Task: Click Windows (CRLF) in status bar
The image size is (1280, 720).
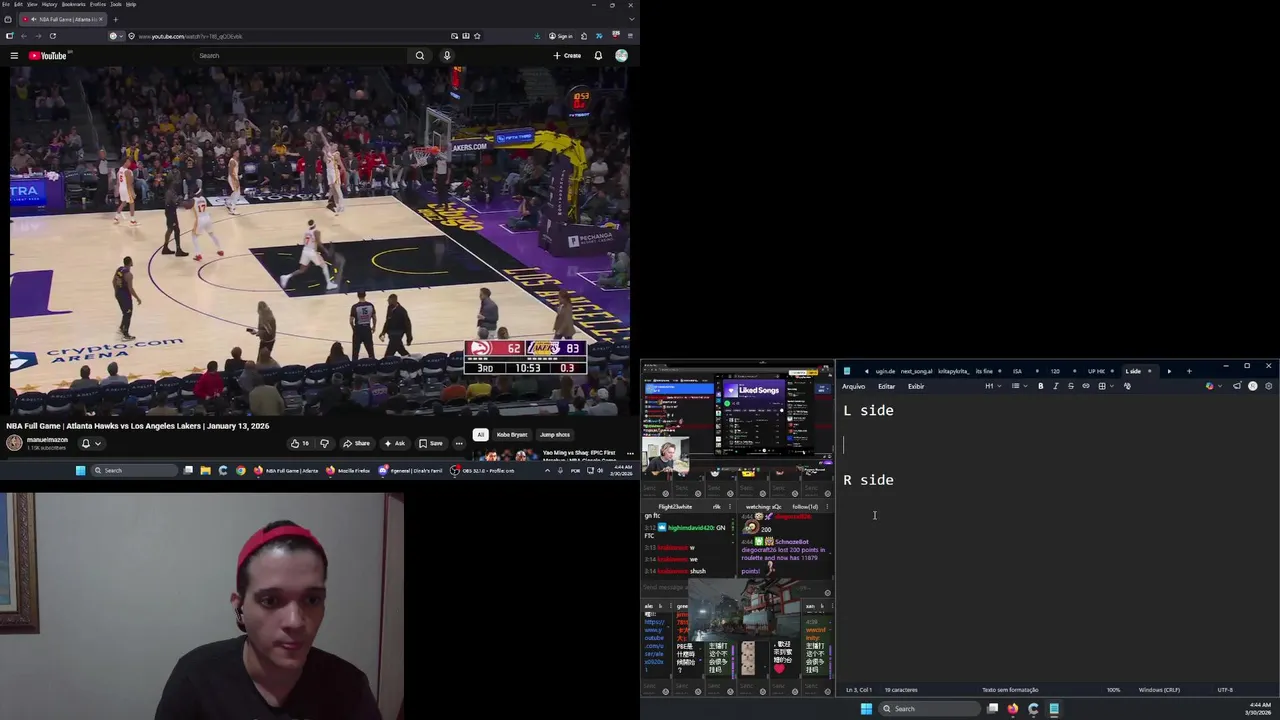Action: click(1159, 690)
